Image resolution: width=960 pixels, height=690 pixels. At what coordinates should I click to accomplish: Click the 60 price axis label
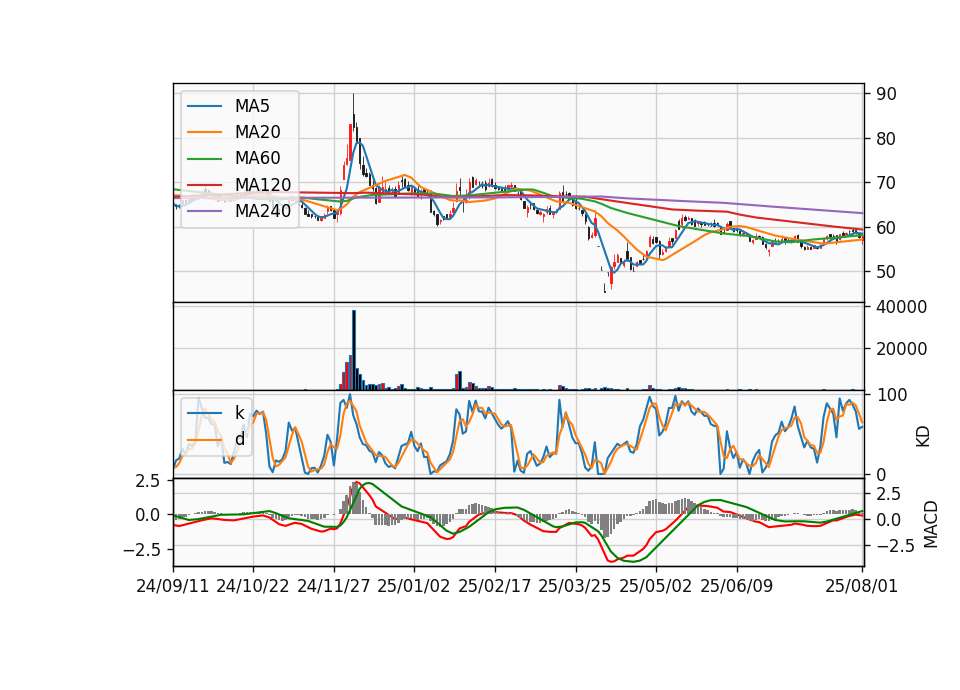pyautogui.click(x=886, y=228)
